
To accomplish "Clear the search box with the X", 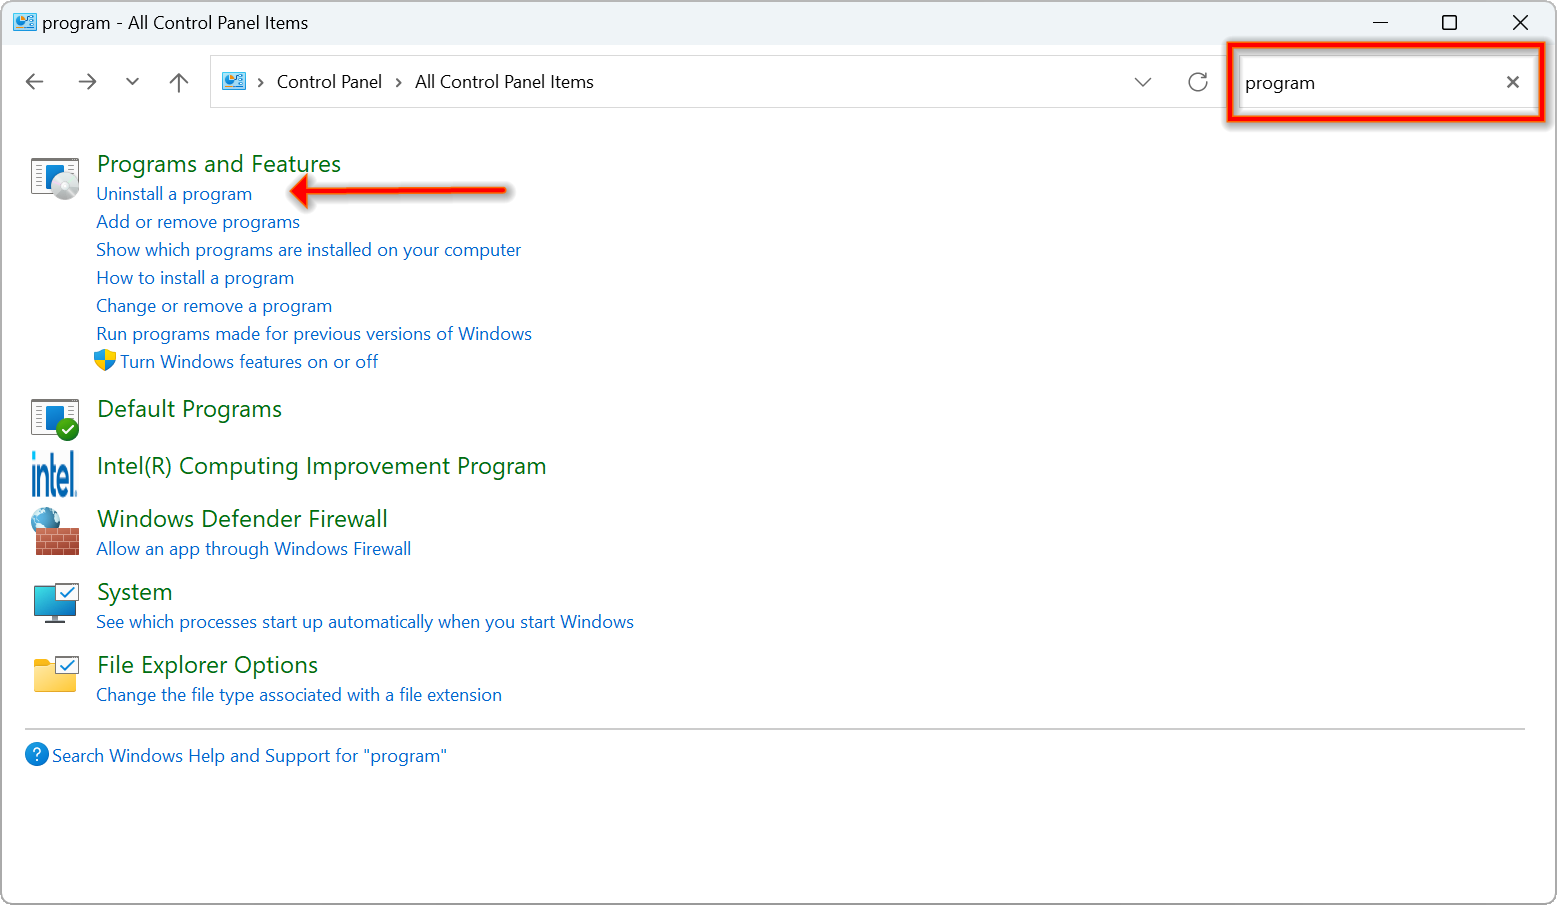I will (x=1513, y=82).
